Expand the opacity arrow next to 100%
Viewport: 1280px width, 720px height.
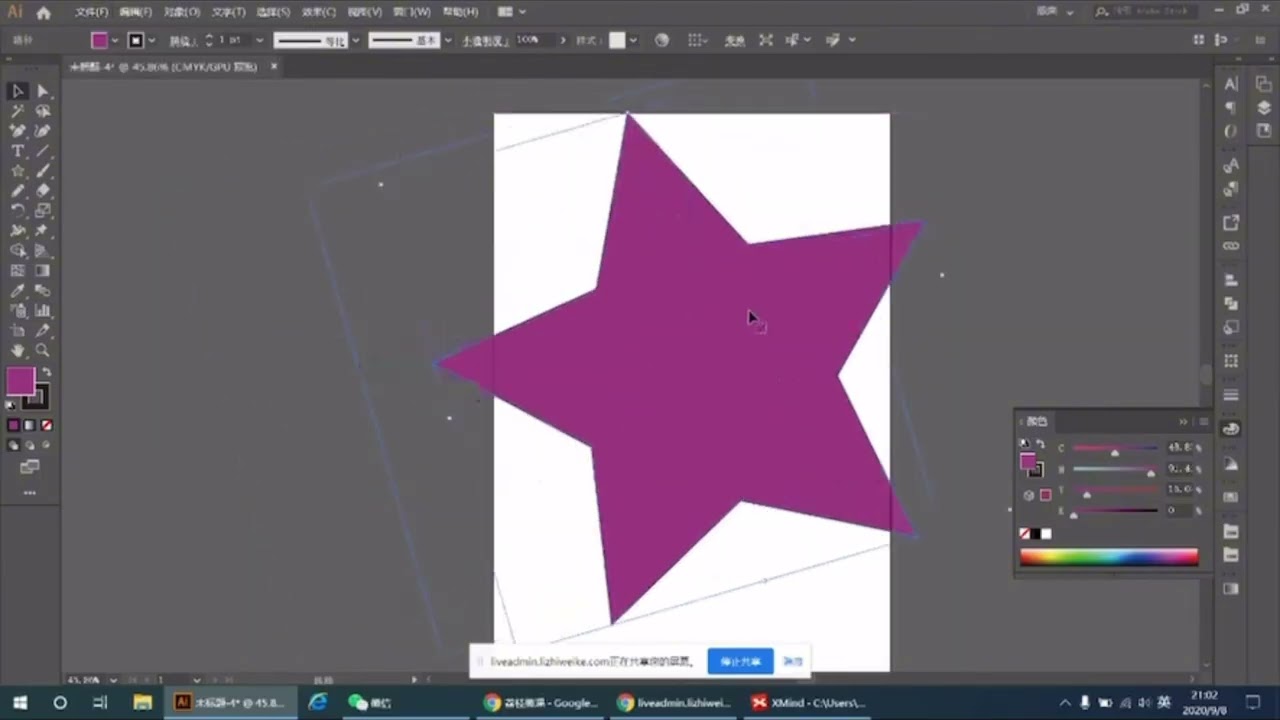(563, 41)
